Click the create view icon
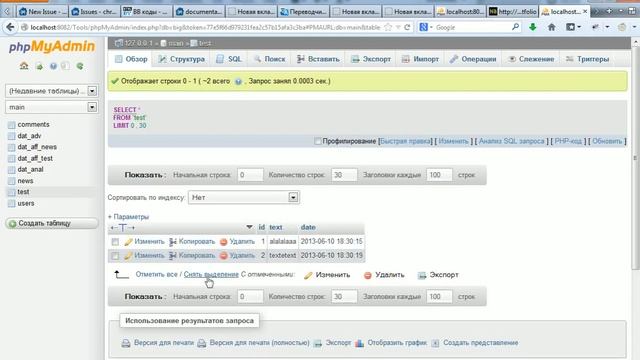Viewport: 640px width, 360px height. (x=435, y=343)
